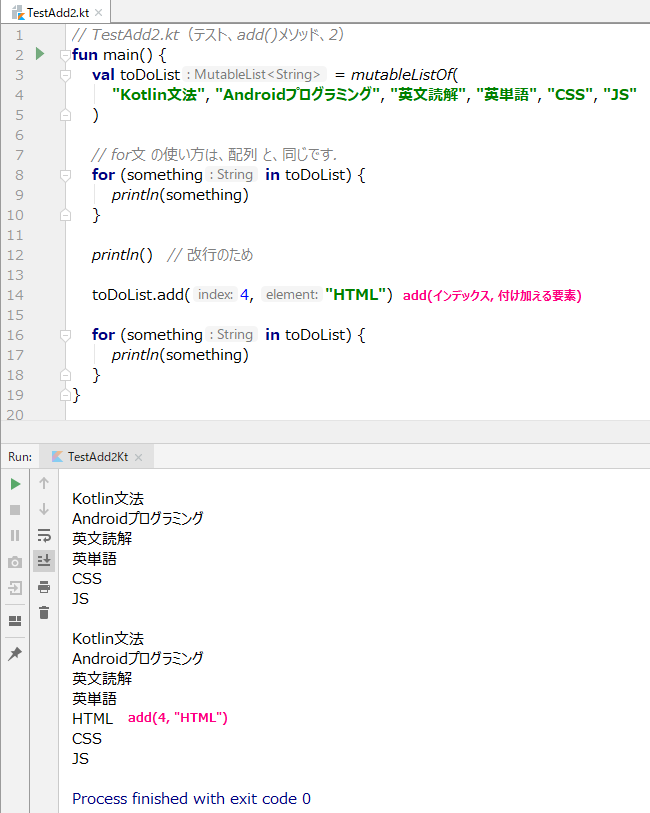The height and width of the screenshot is (813, 650).
Task: Dump threads with the camera icon
Action: tap(16, 563)
